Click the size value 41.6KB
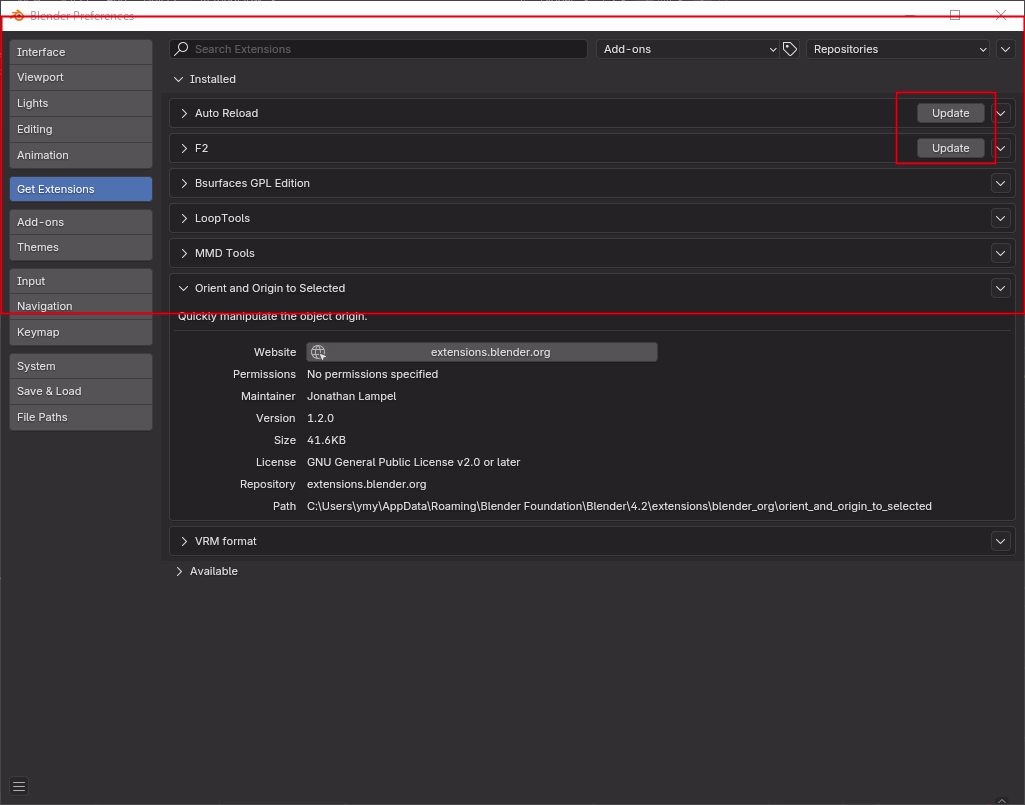This screenshot has height=805, width=1025. click(326, 440)
